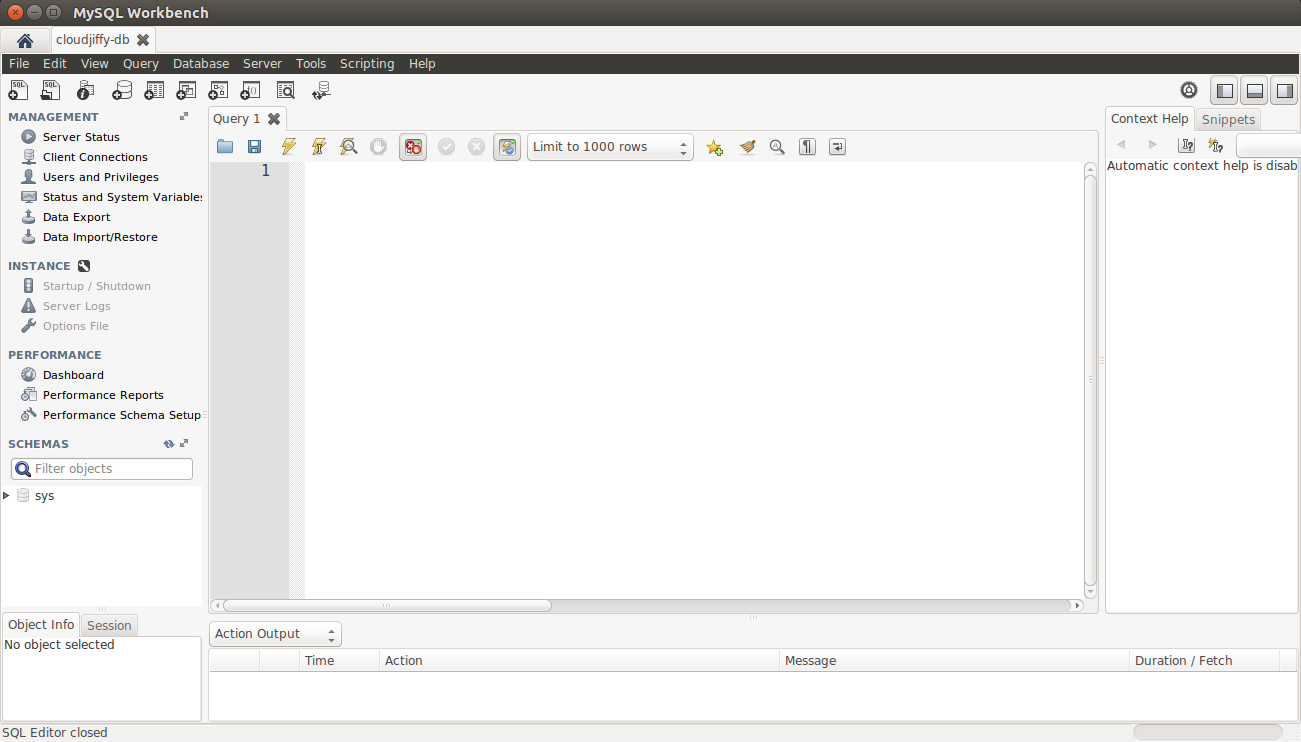This screenshot has height=742, width=1301.
Task: Create a new stored procedure icon
Action: click(x=218, y=91)
